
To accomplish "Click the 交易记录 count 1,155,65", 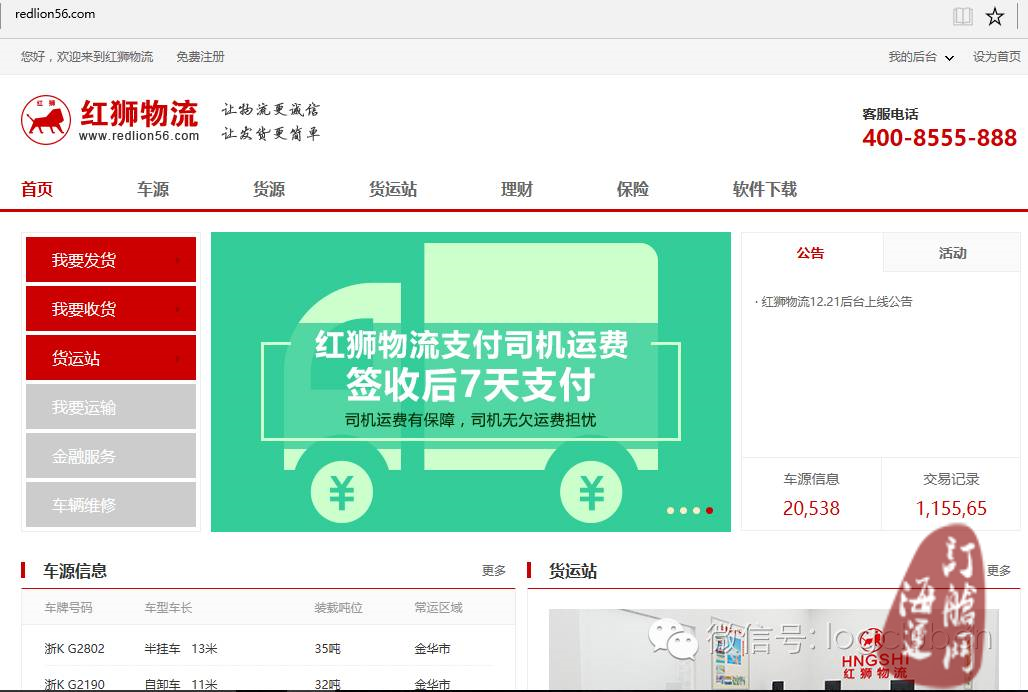I will tap(951, 509).
